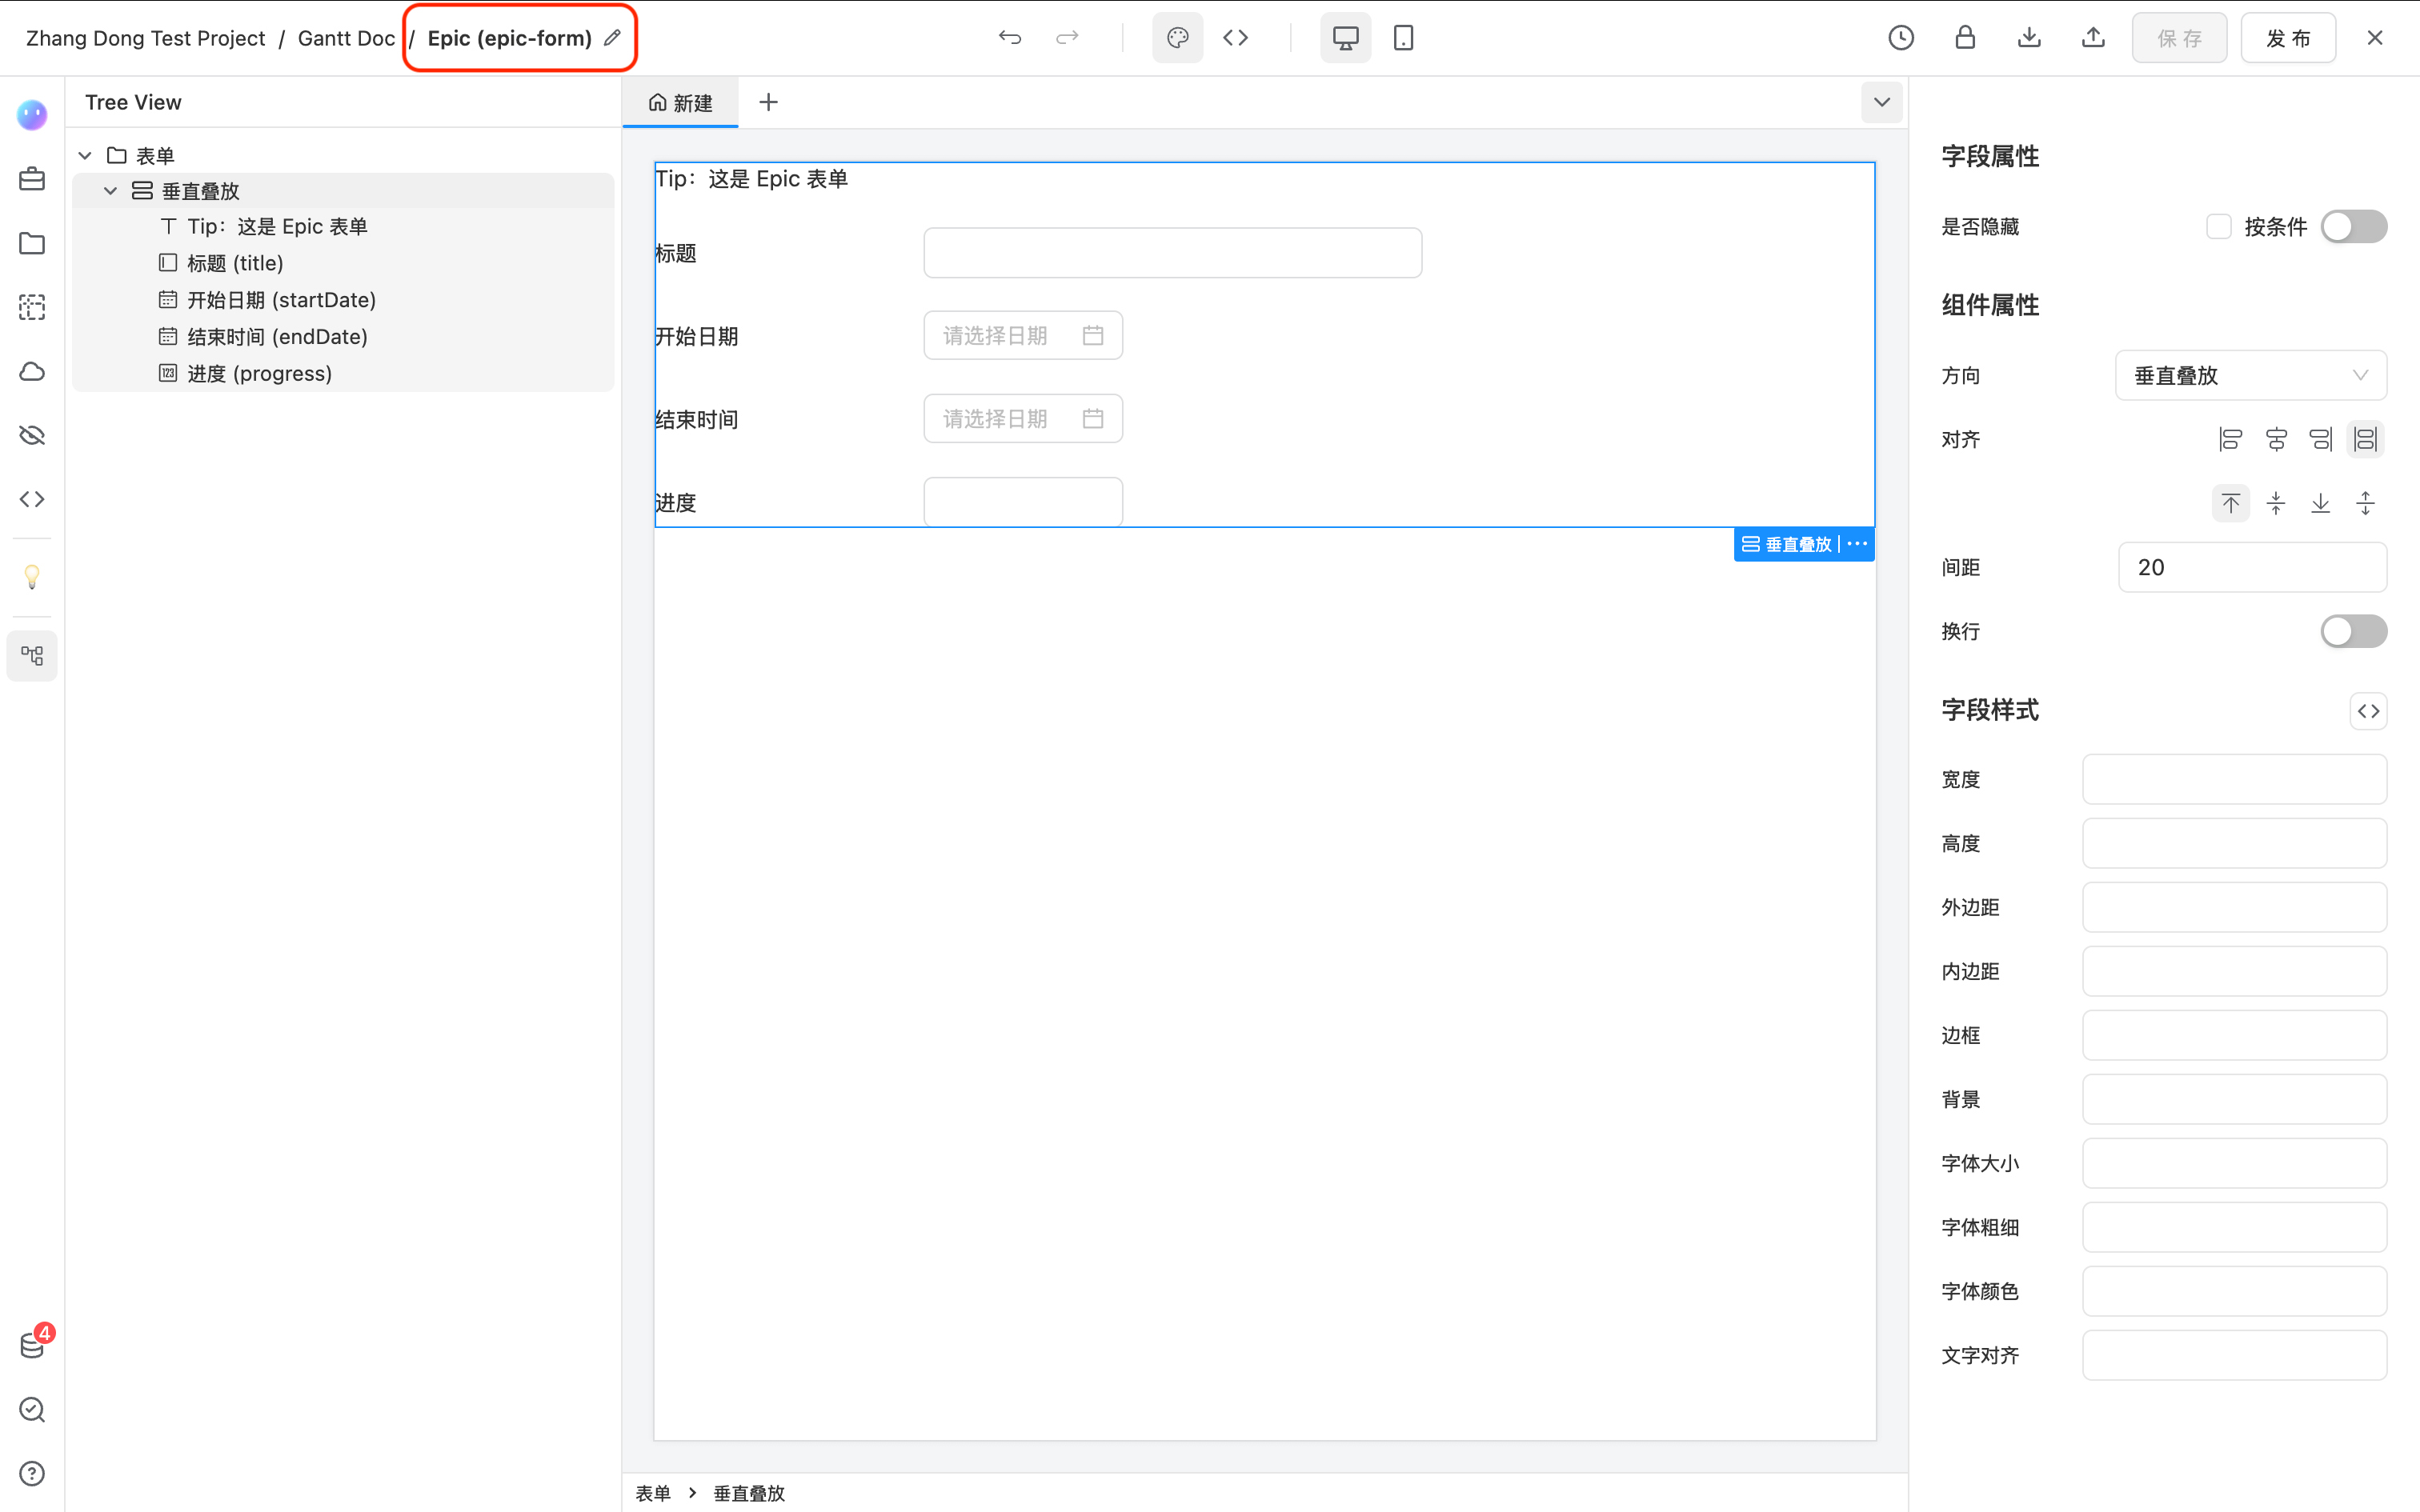Open the 结束时间 date picker
The height and width of the screenshot is (1512, 2420).
click(1023, 418)
